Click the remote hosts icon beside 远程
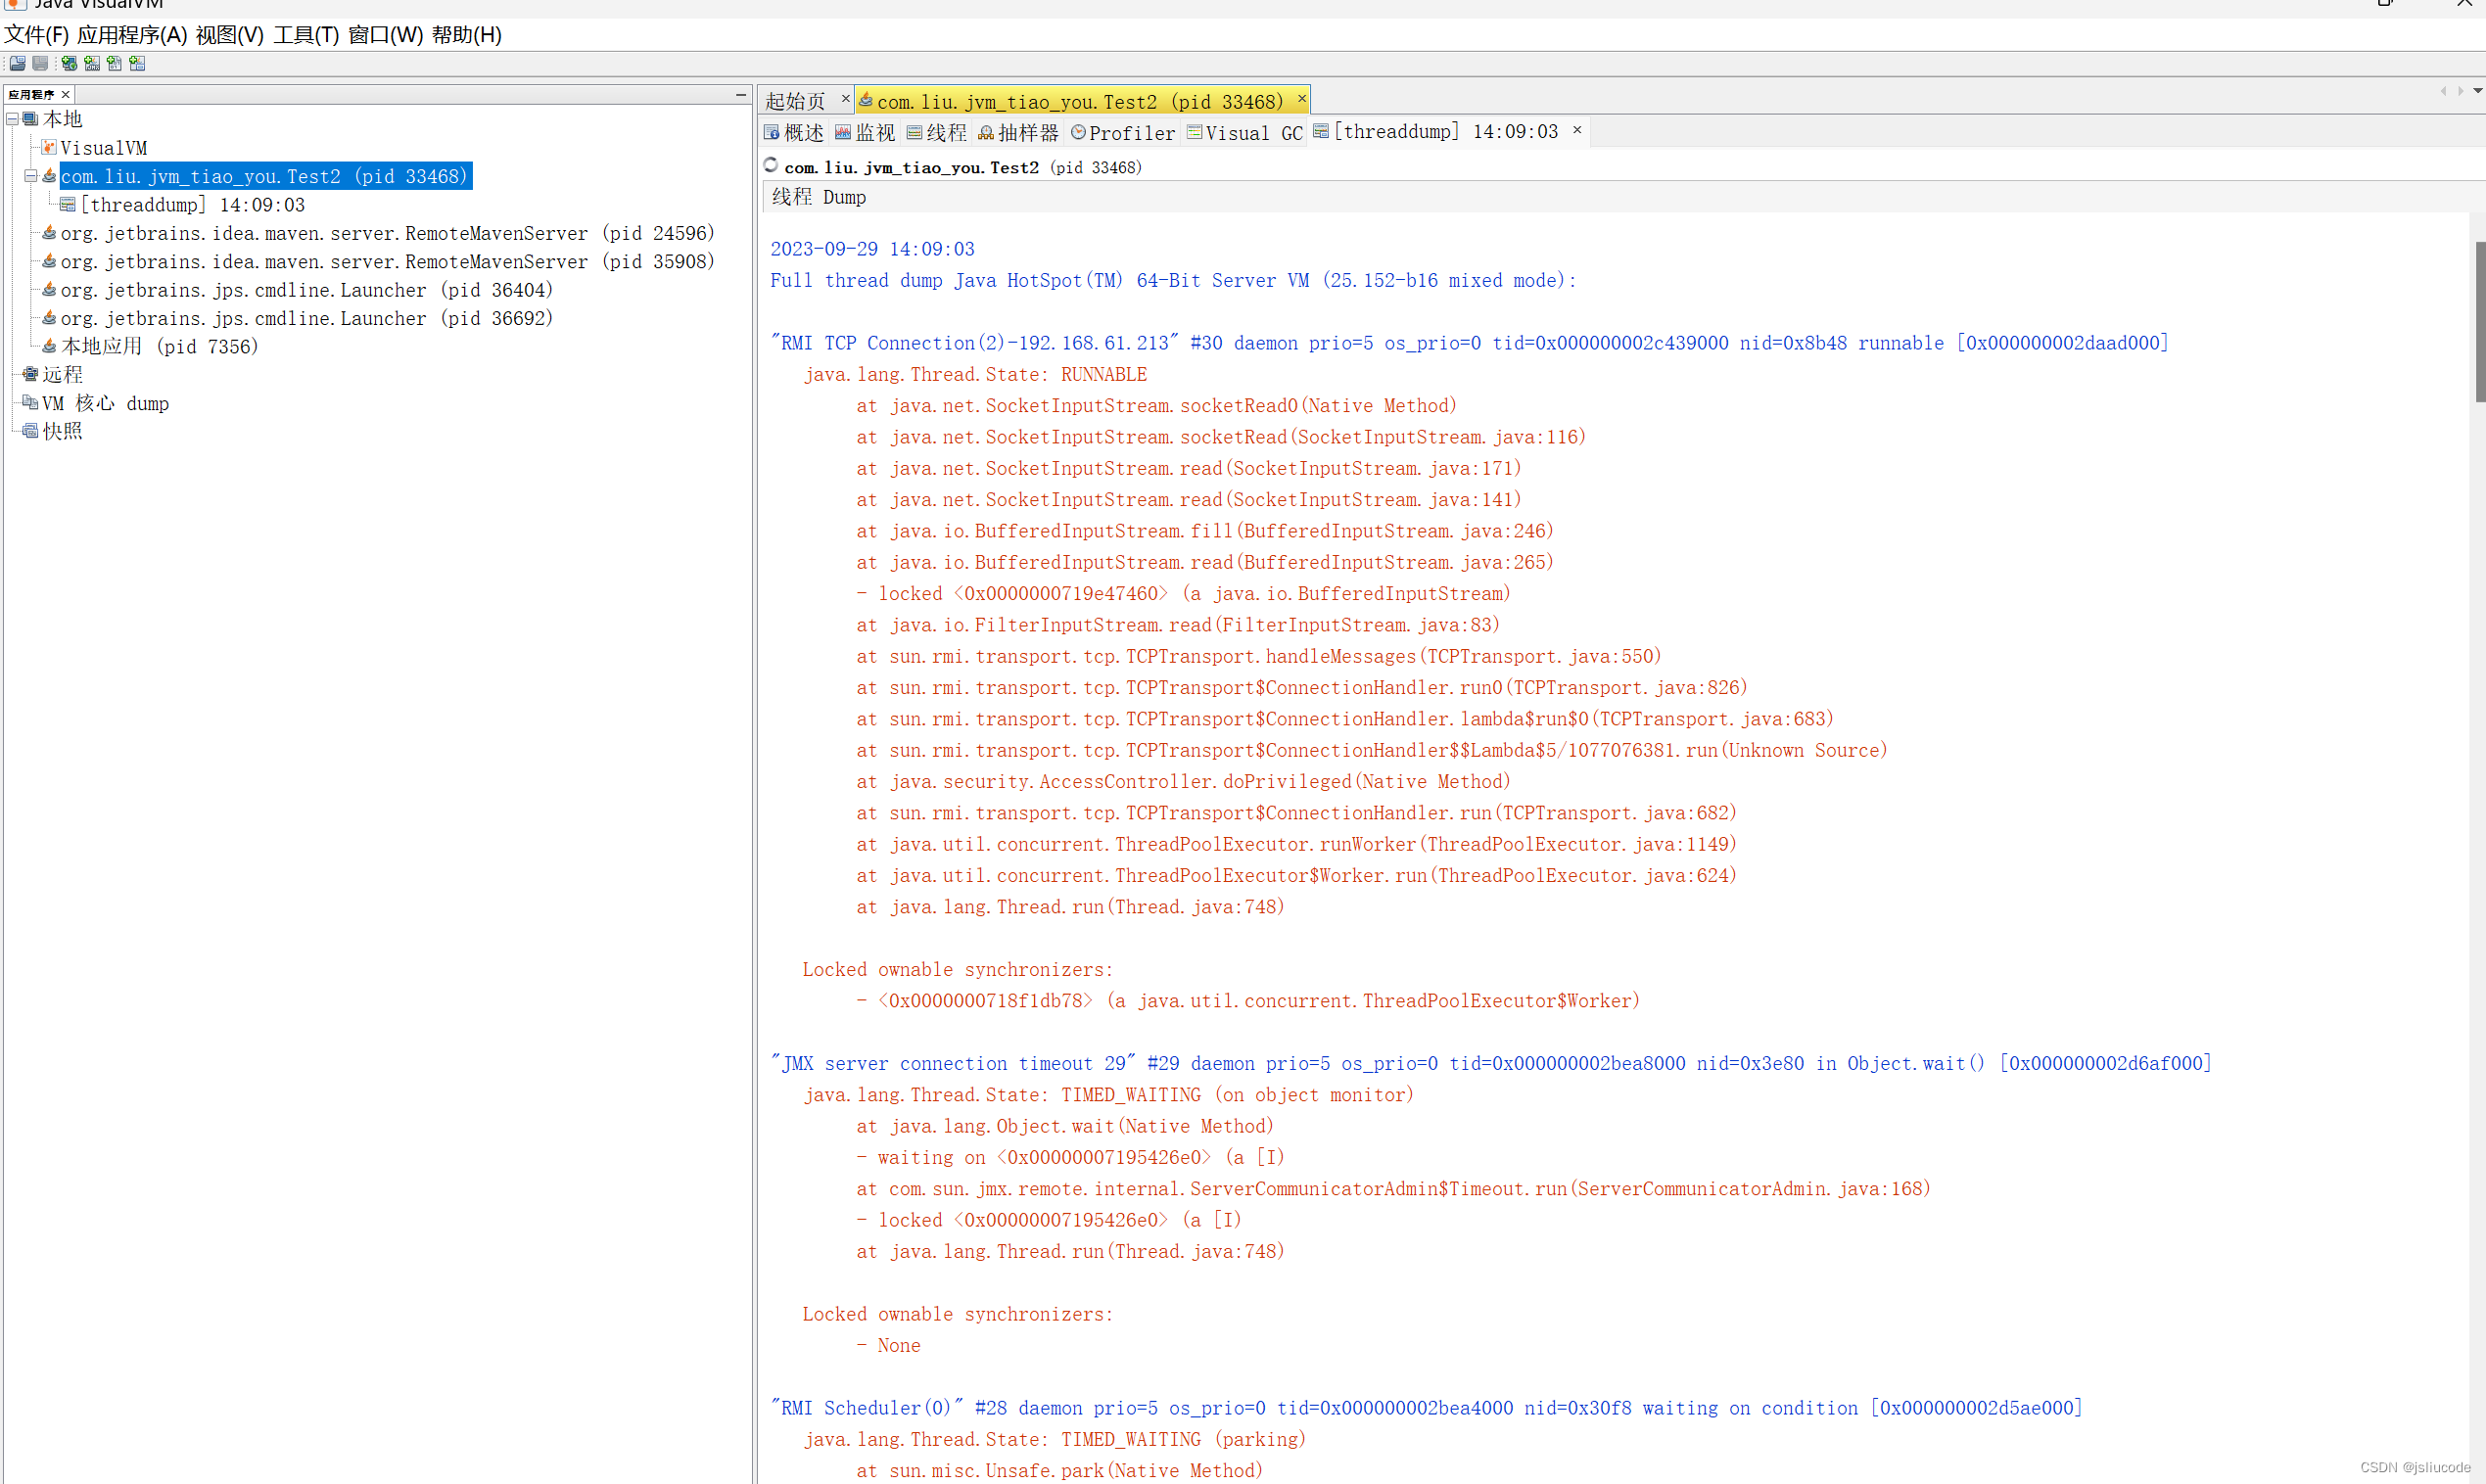The width and height of the screenshot is (2486, 1484). pos(30,374)
